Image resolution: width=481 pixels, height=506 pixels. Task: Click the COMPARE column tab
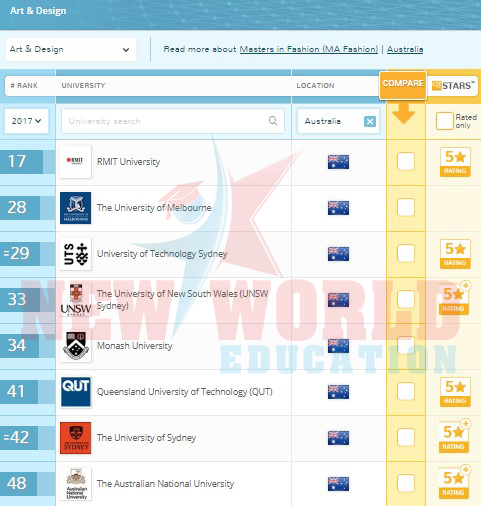pyautogui.click(x=403, y=85)
